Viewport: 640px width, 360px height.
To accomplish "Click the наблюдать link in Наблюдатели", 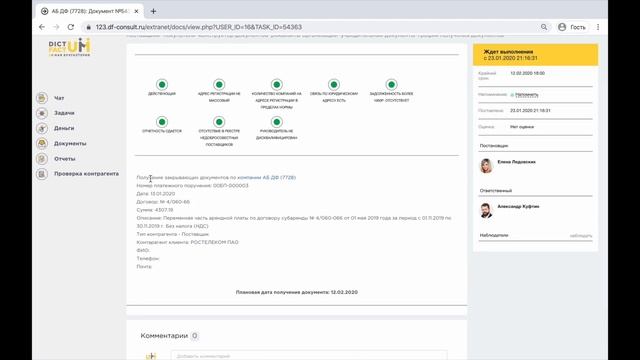I will point(581,236).
